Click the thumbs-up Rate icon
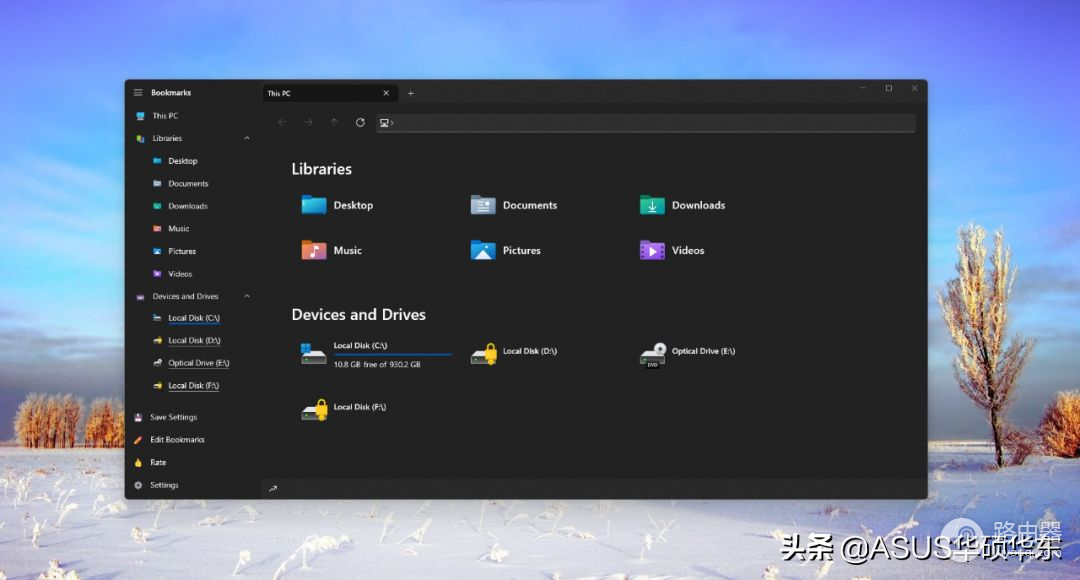Screen dimensions: 1080x580 coord(138,463)
